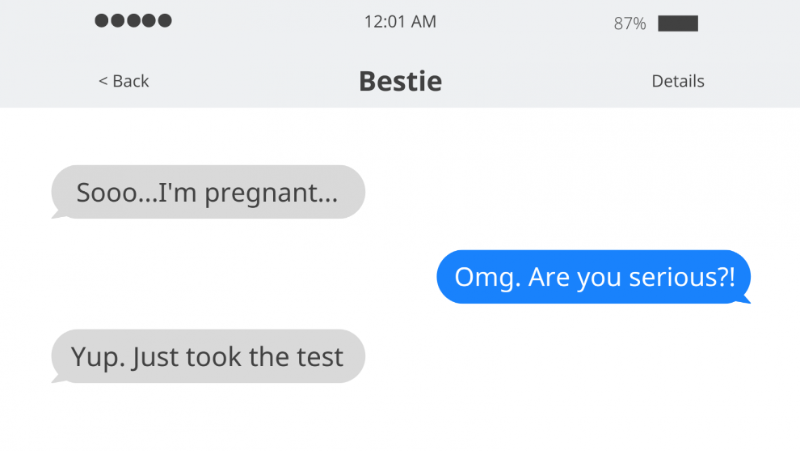Open Details for this conversation
The width and height of the screenshot is (800, 451).
point(678,81)
